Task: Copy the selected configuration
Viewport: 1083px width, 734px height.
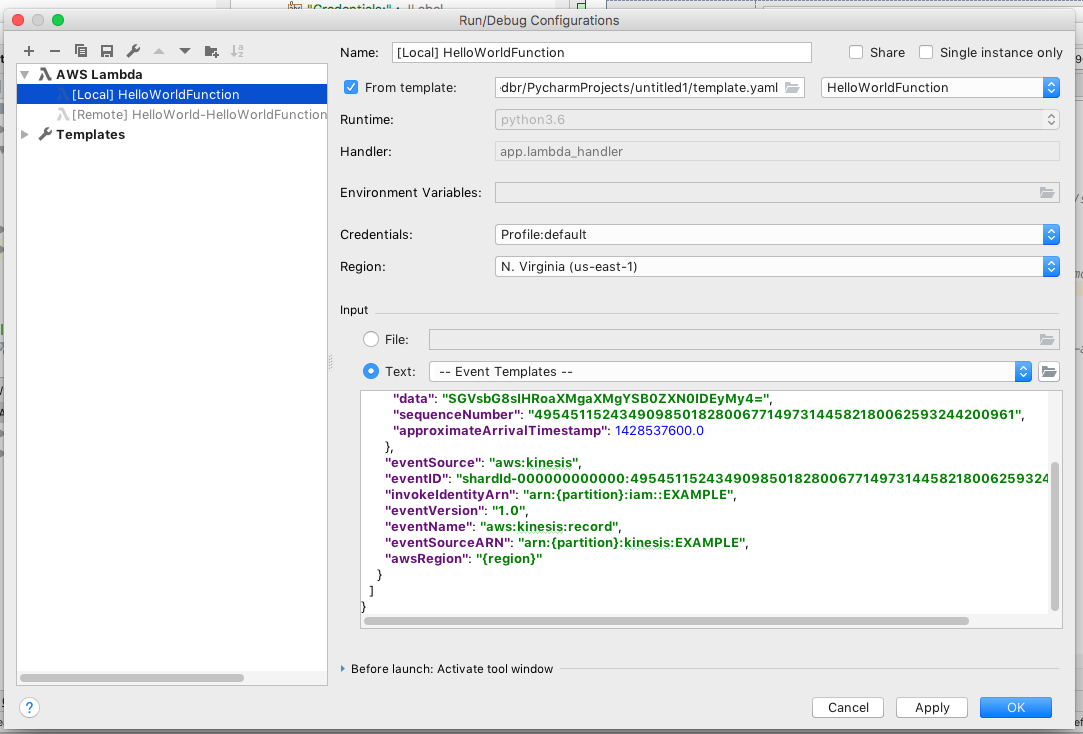Action: [x=80, y=51]
